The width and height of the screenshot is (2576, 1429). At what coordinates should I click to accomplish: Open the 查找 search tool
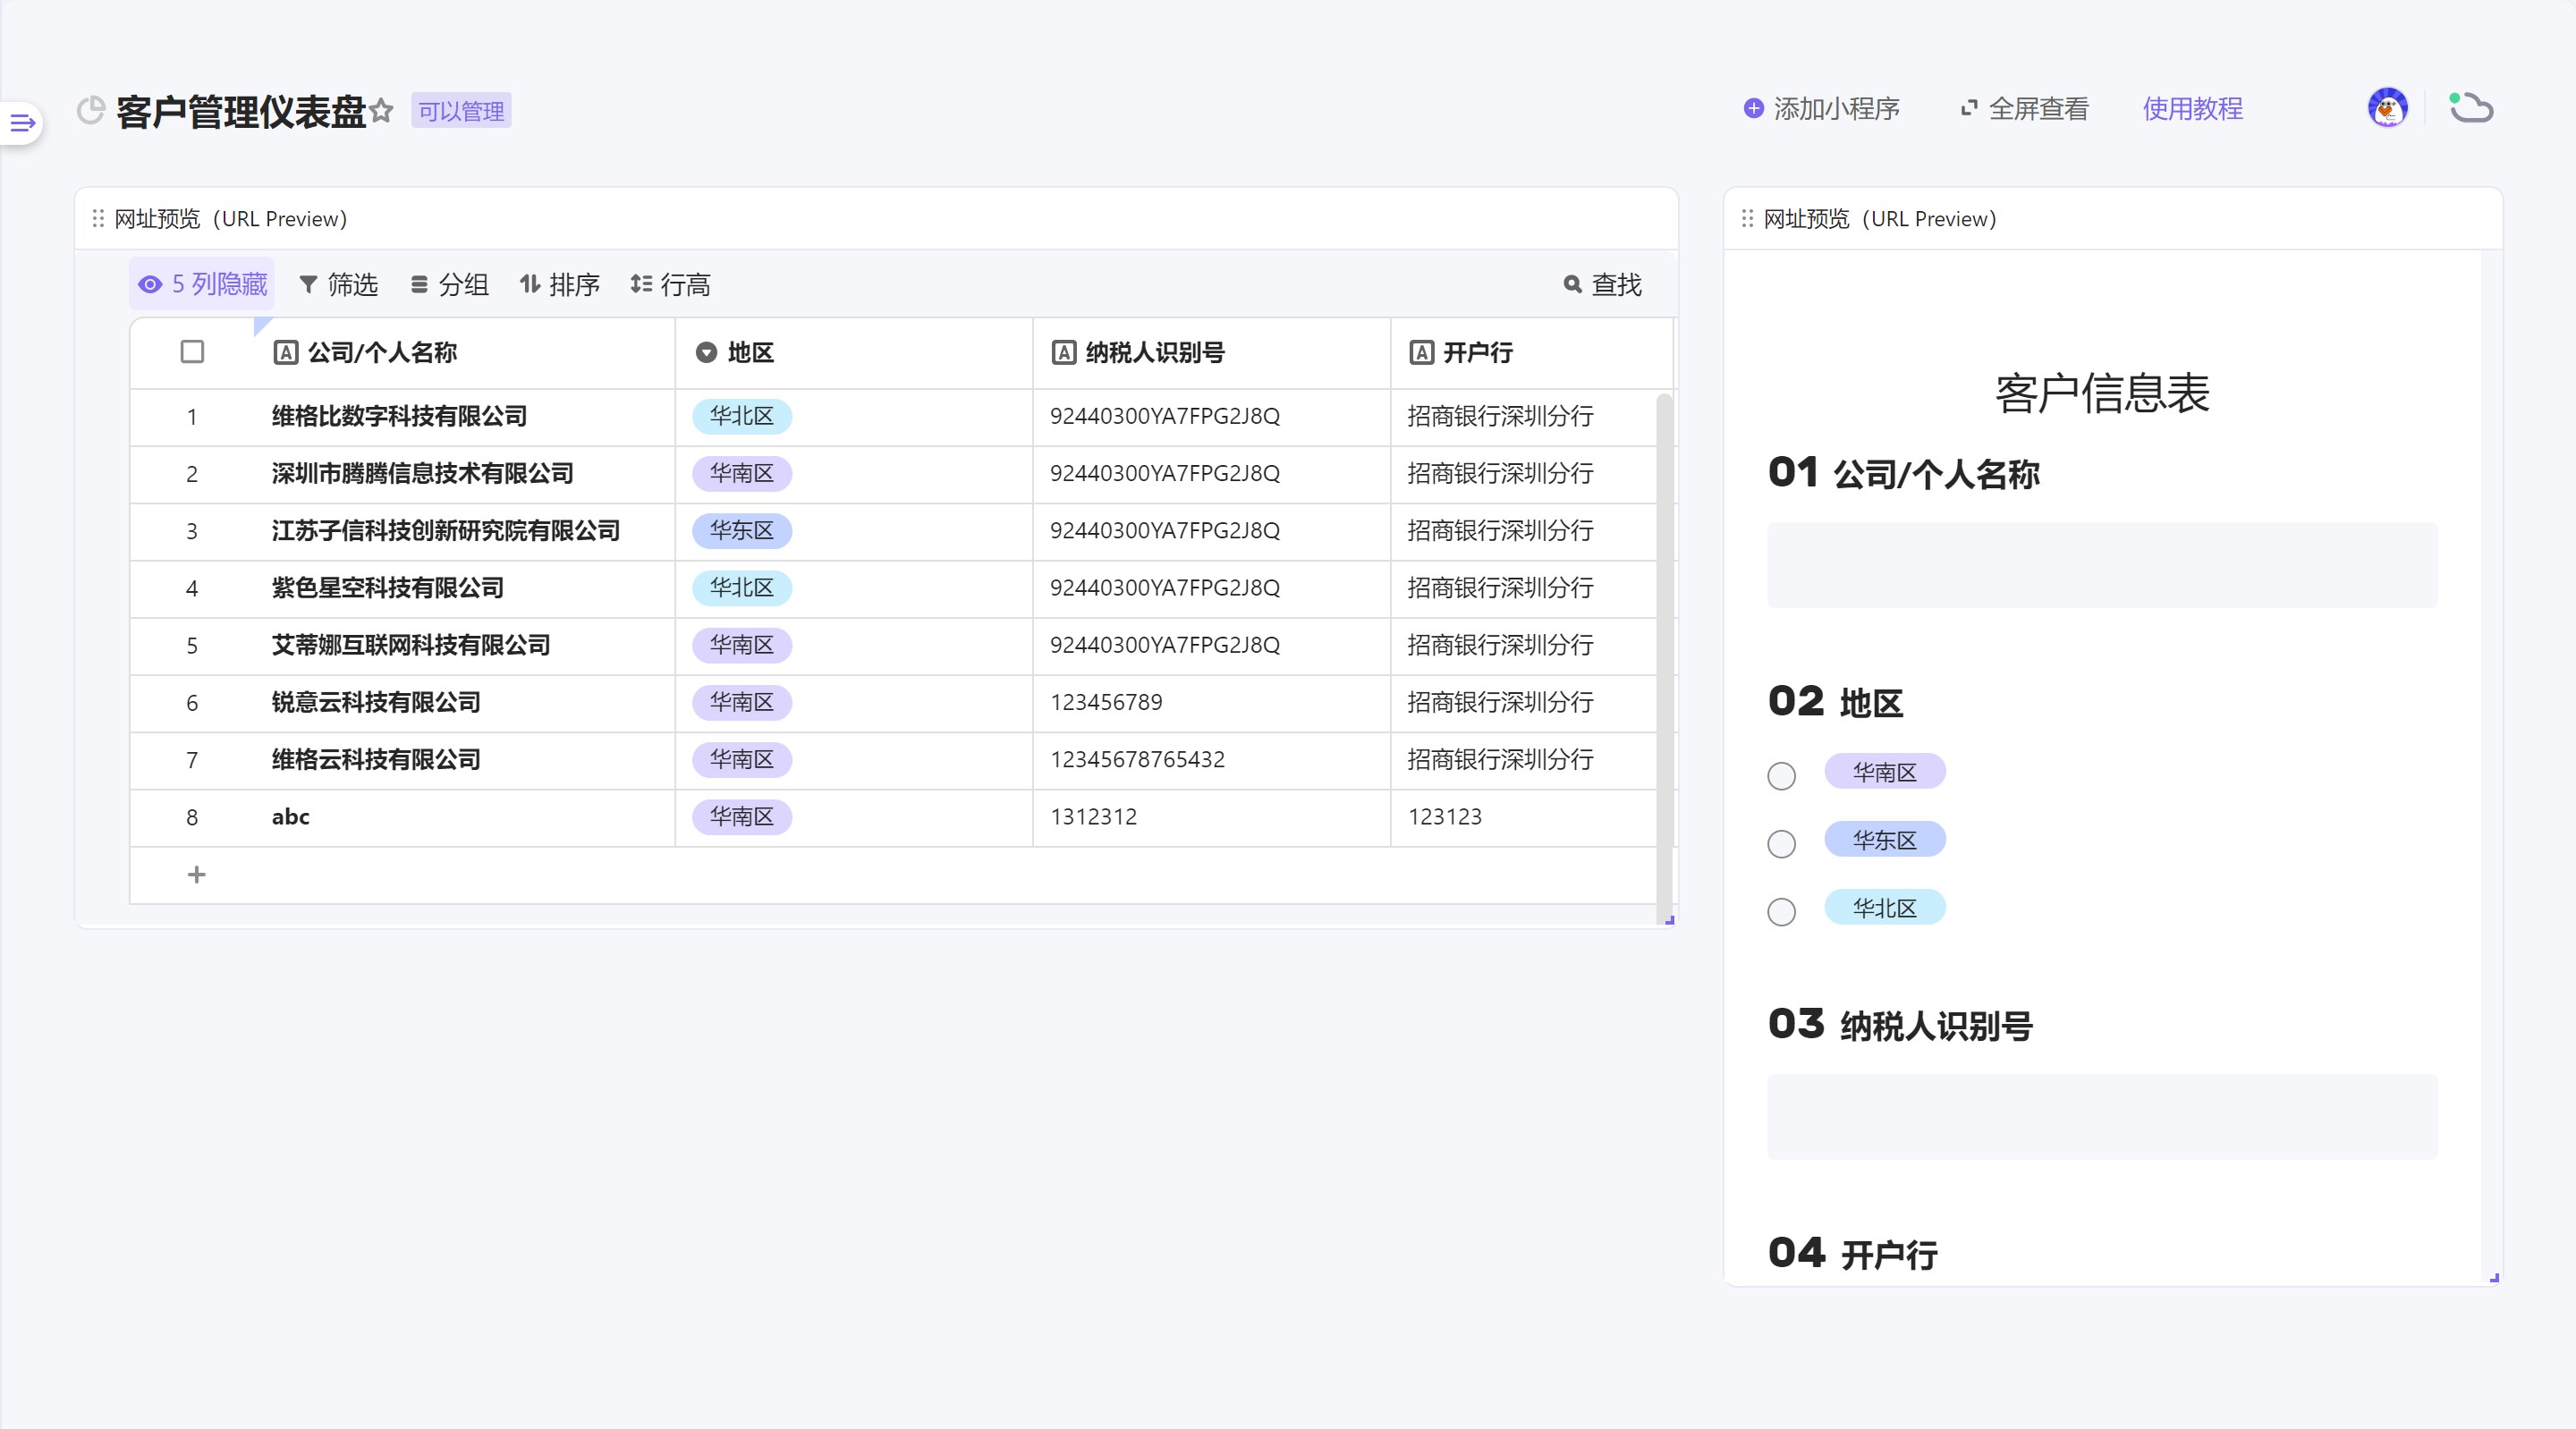[x=1602, y=285]
